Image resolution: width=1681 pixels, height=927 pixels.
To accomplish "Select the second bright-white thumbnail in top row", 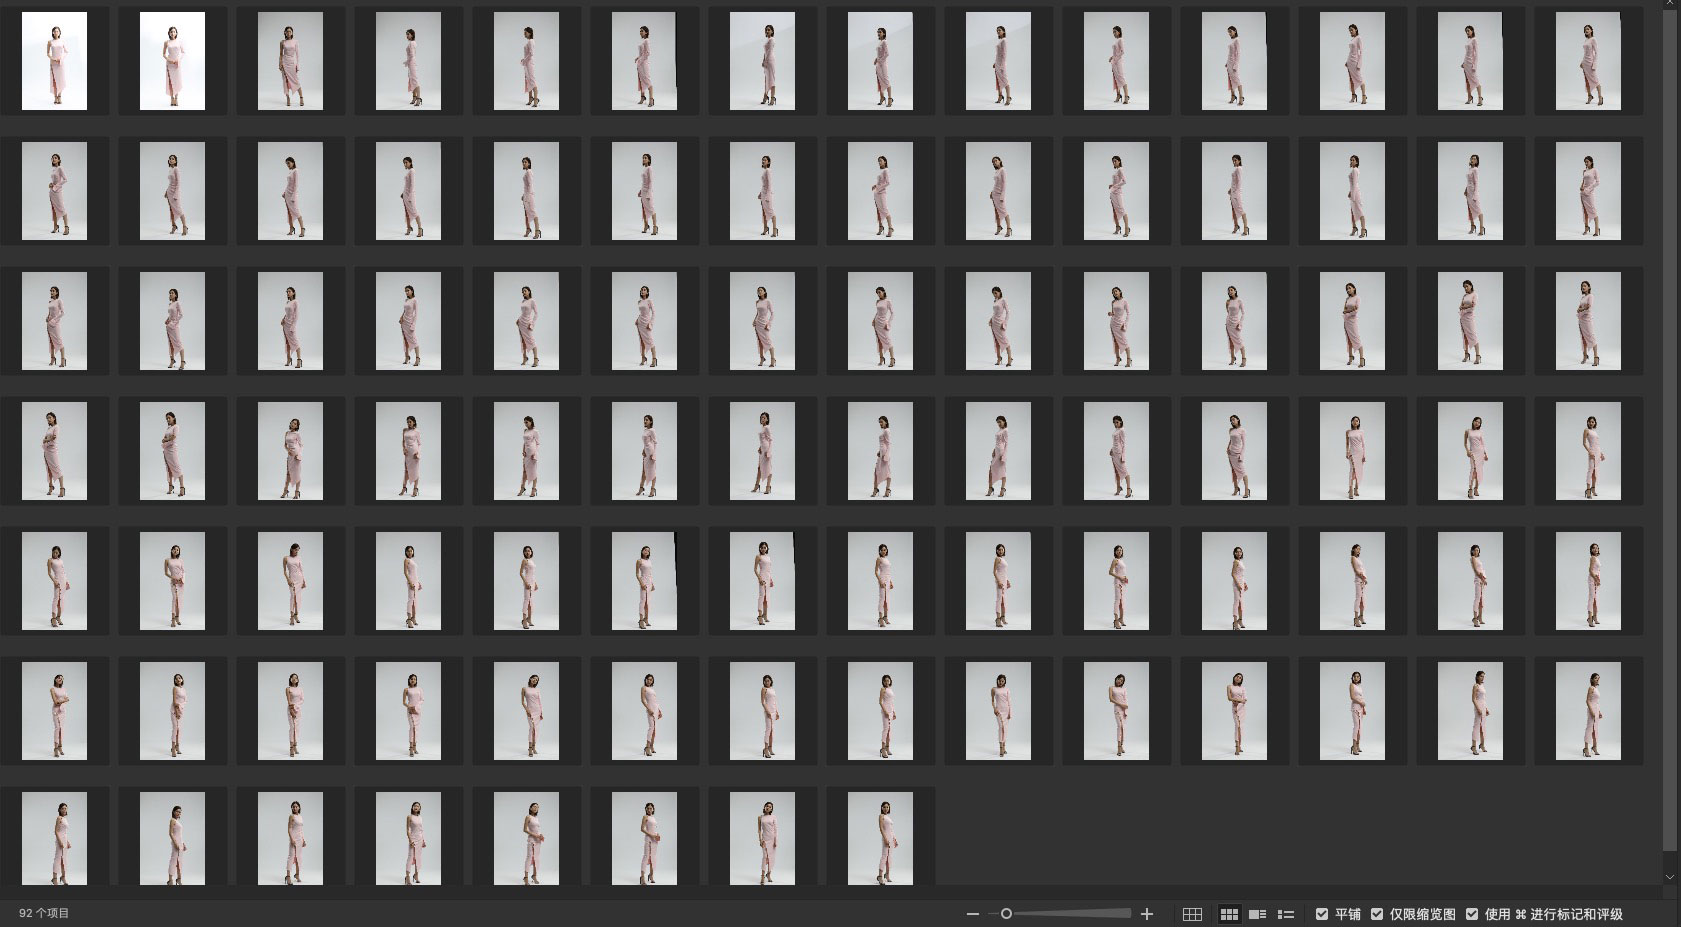I will tap(172, 61).
